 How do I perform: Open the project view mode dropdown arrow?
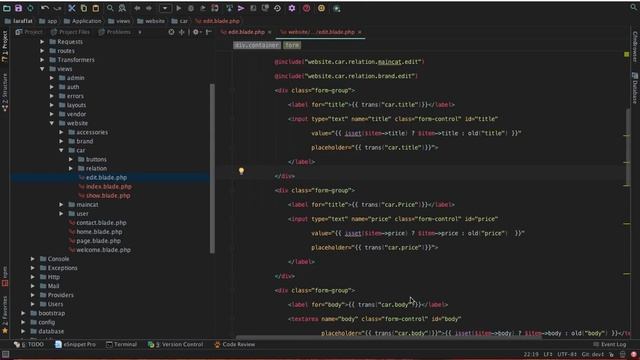(x=140, y=32)
